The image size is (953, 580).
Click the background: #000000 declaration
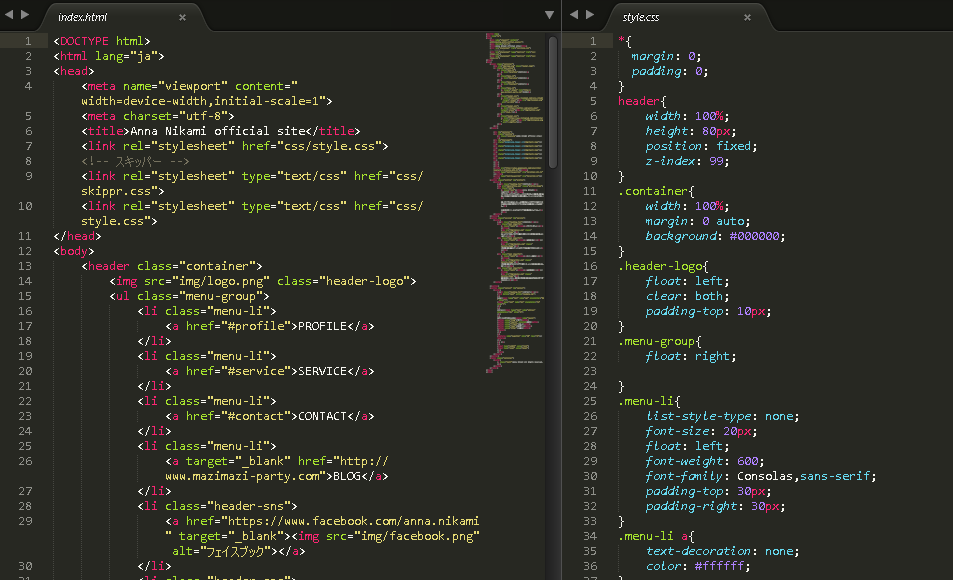click(x=715, y=236)
